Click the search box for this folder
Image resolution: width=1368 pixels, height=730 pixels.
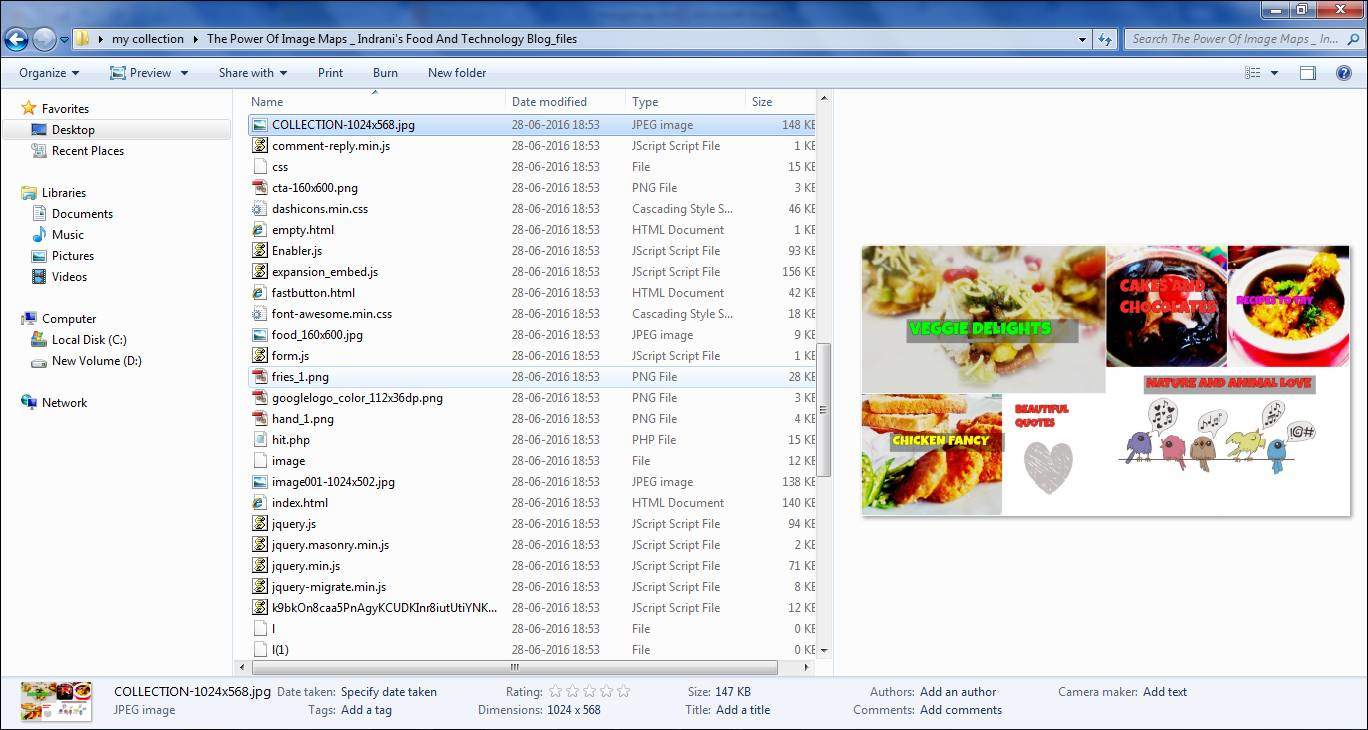[x=1235, y=39]
